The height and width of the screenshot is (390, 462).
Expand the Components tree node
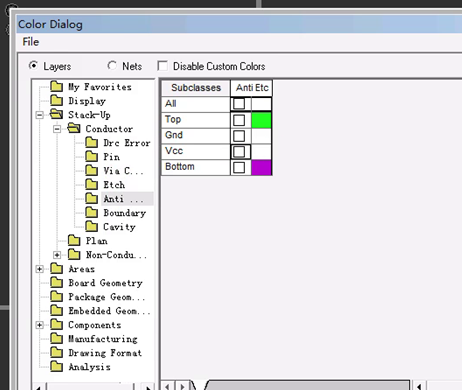pos(40,325)
